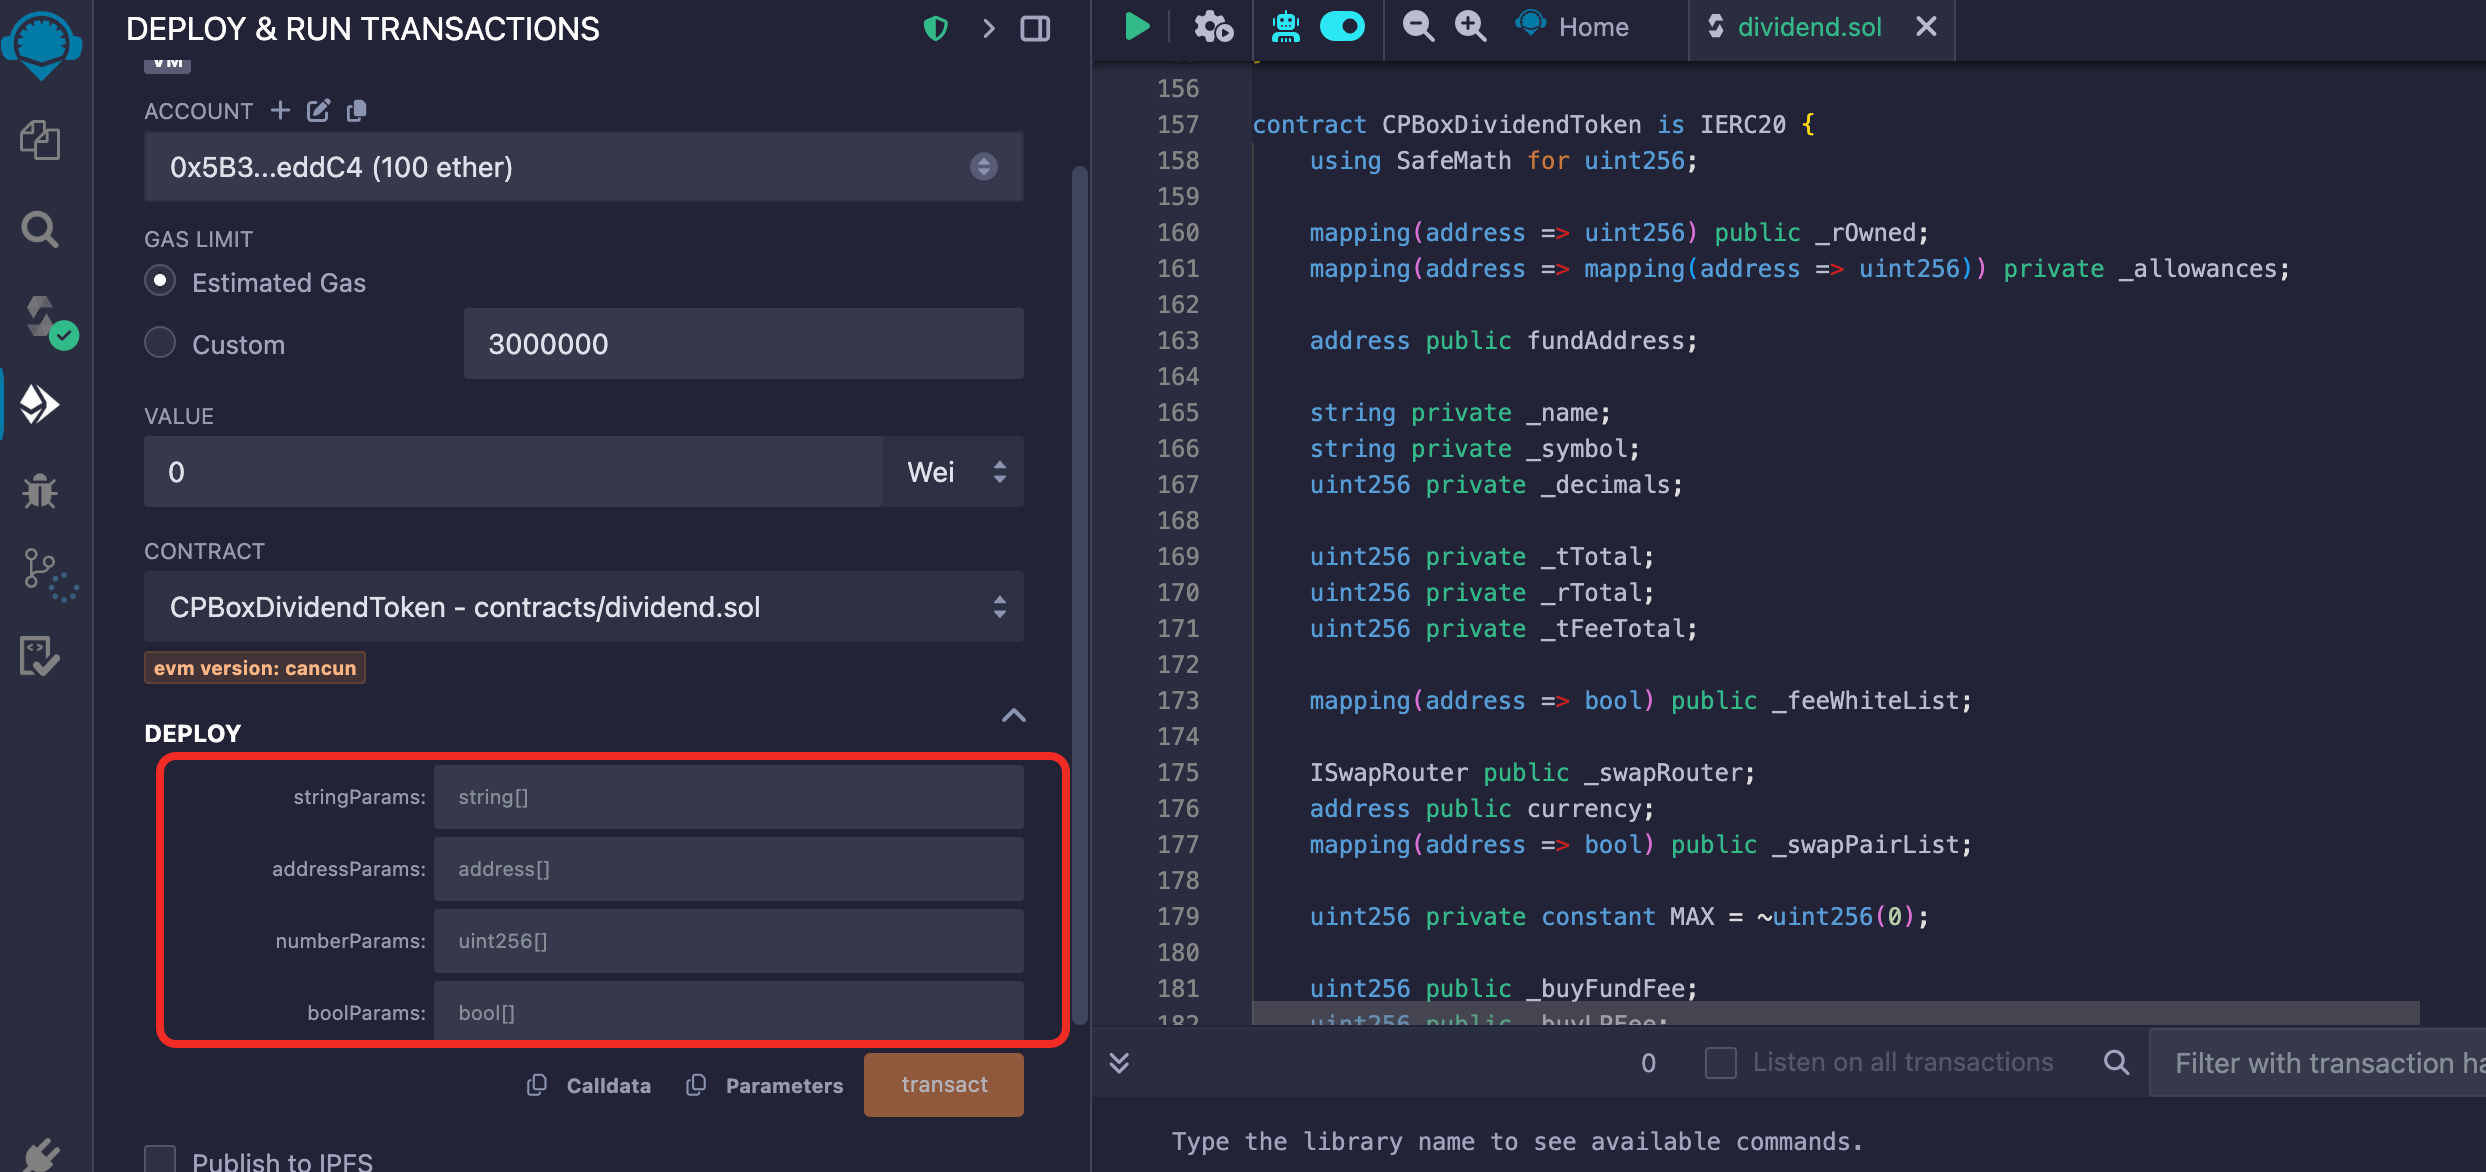Click the boolParams input field
Screen dimensions: 2486x1172
coord(729,1011)
